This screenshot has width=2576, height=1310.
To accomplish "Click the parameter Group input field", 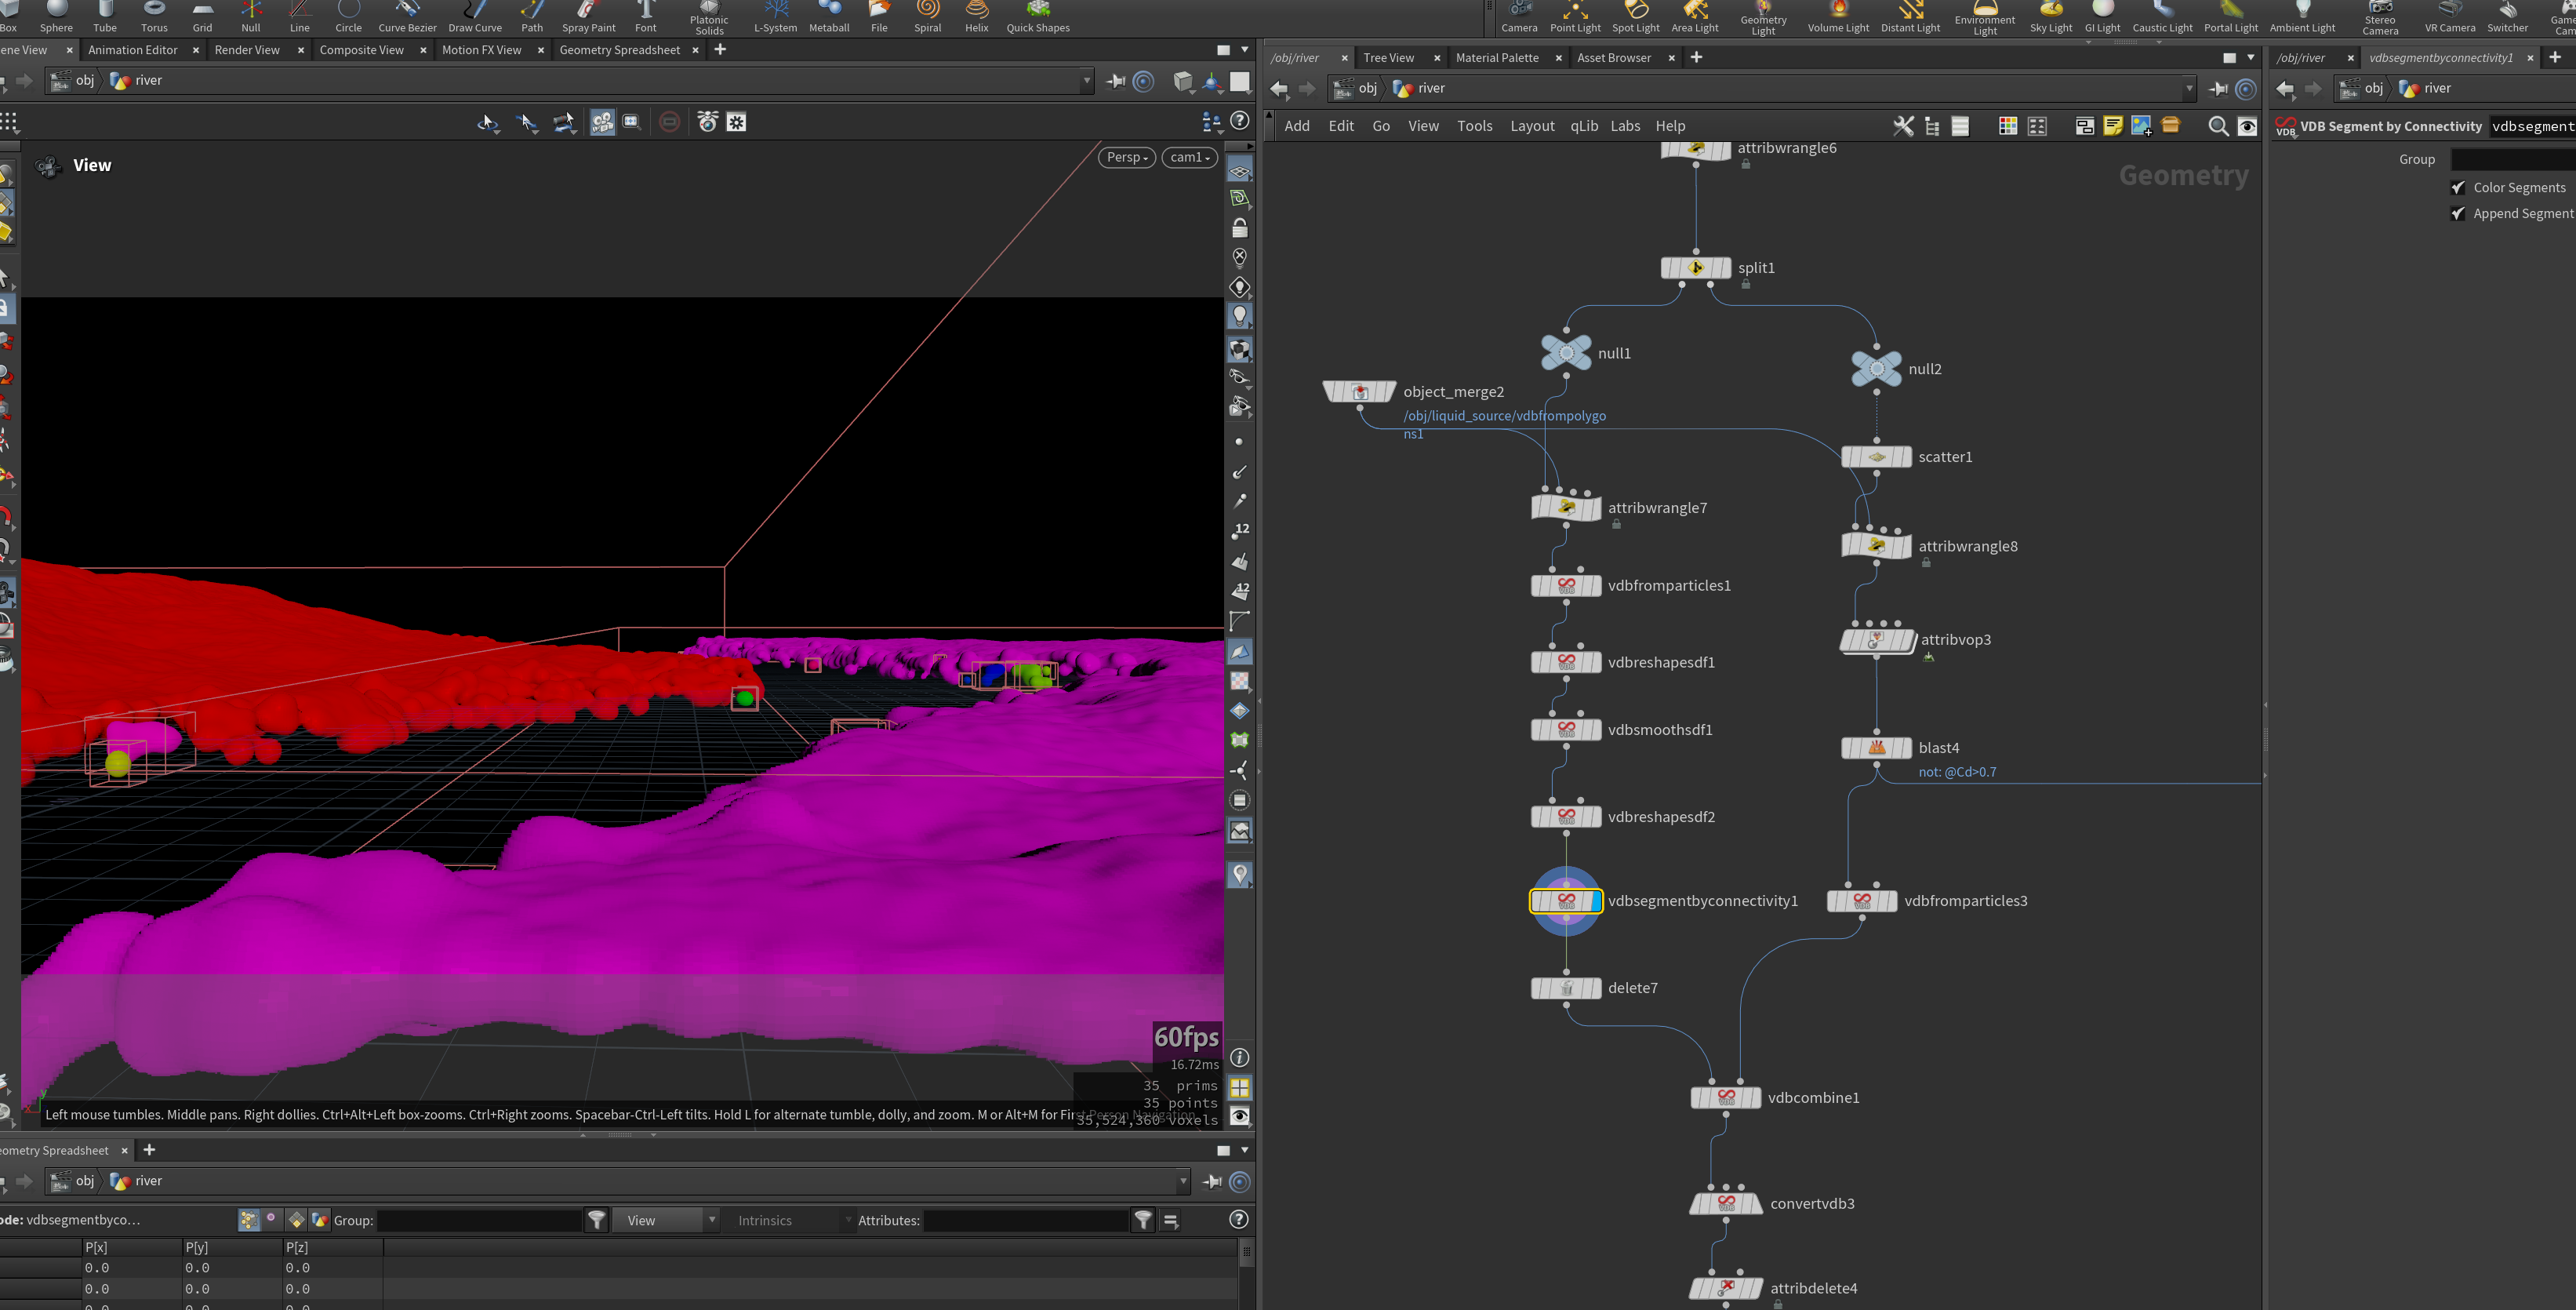I will tap(2513, 160).
